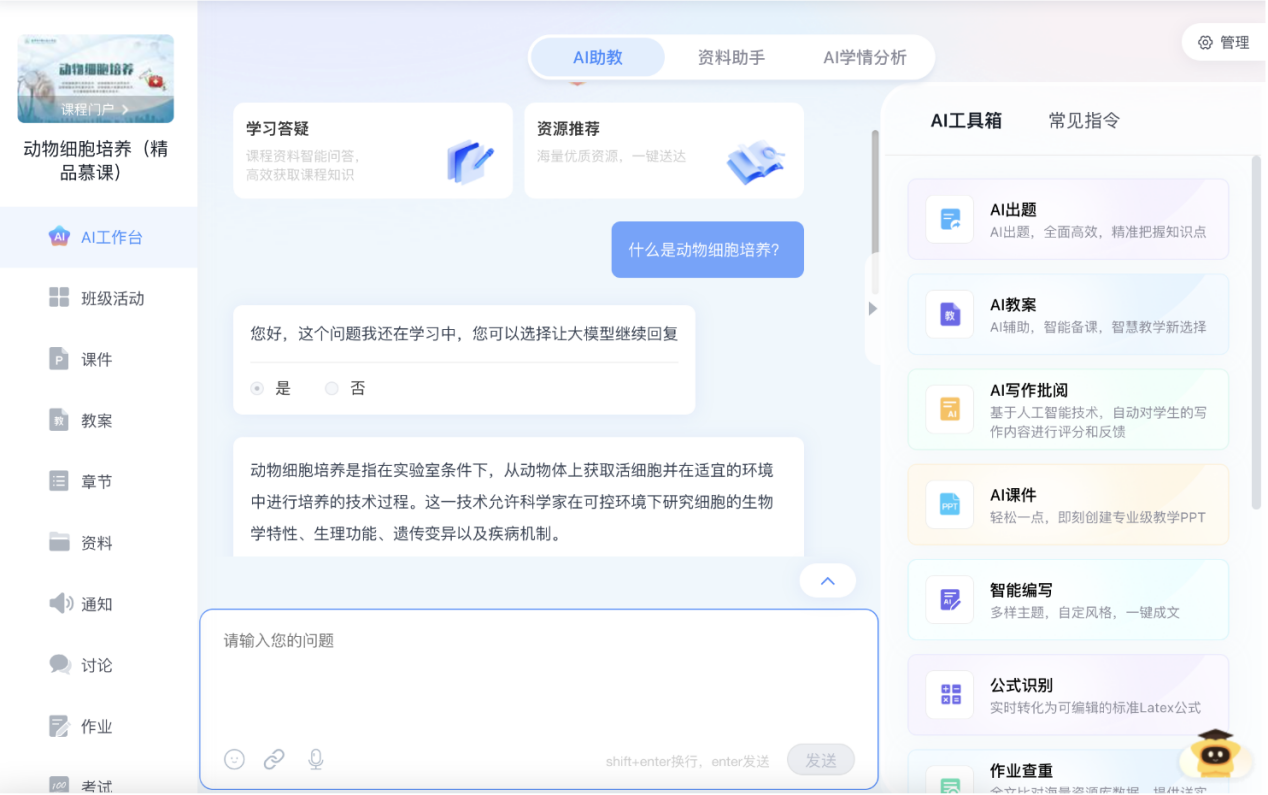Click the emoji icon in message box

pyautogui.click(x=234, y=759)
